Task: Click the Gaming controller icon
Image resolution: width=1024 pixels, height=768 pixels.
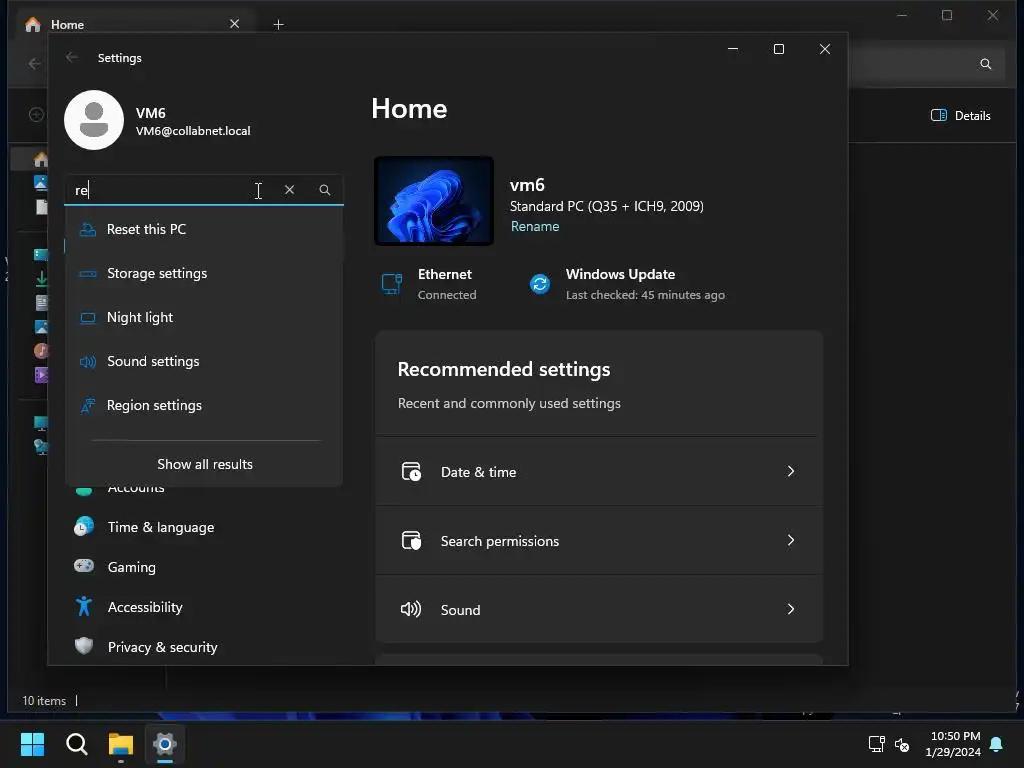Action: [x=84, y=566]
